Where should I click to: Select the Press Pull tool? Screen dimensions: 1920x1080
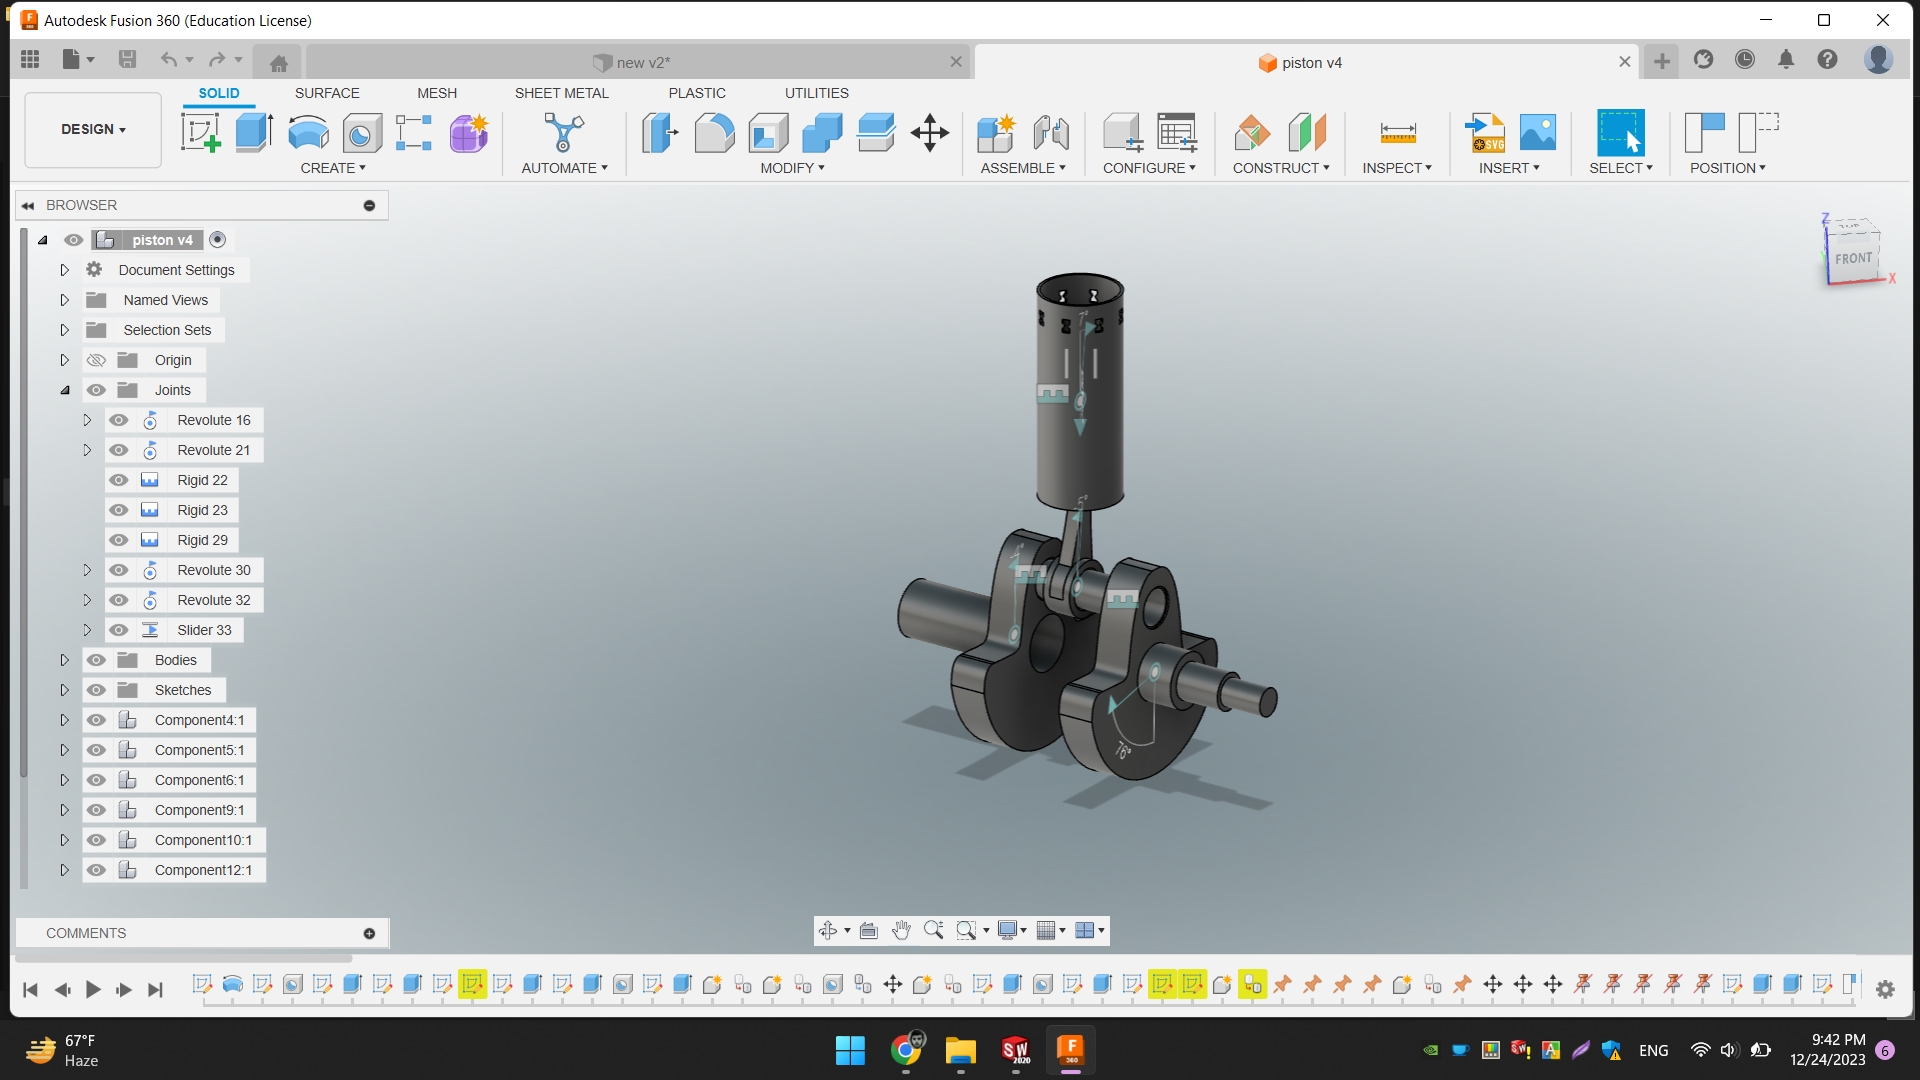coord(660,132)
